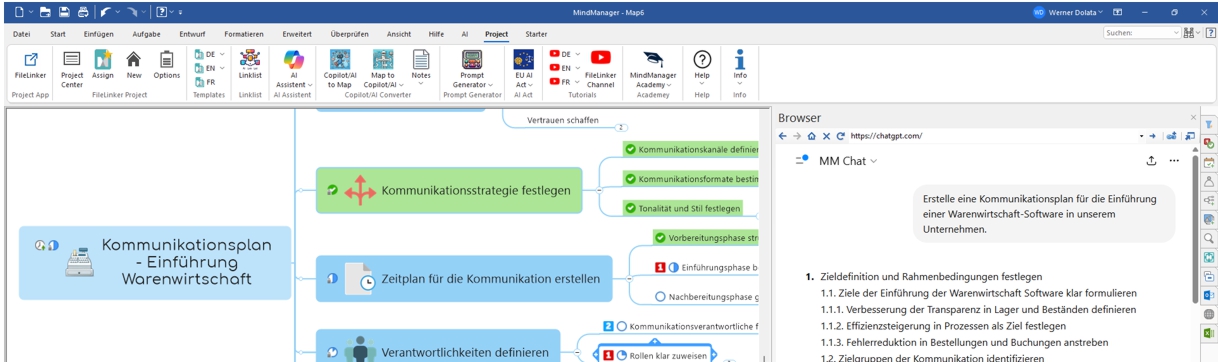Toggle checkmark on Vorbereitungsphase topic
The image size is (1218, 362).
[660, 238]
